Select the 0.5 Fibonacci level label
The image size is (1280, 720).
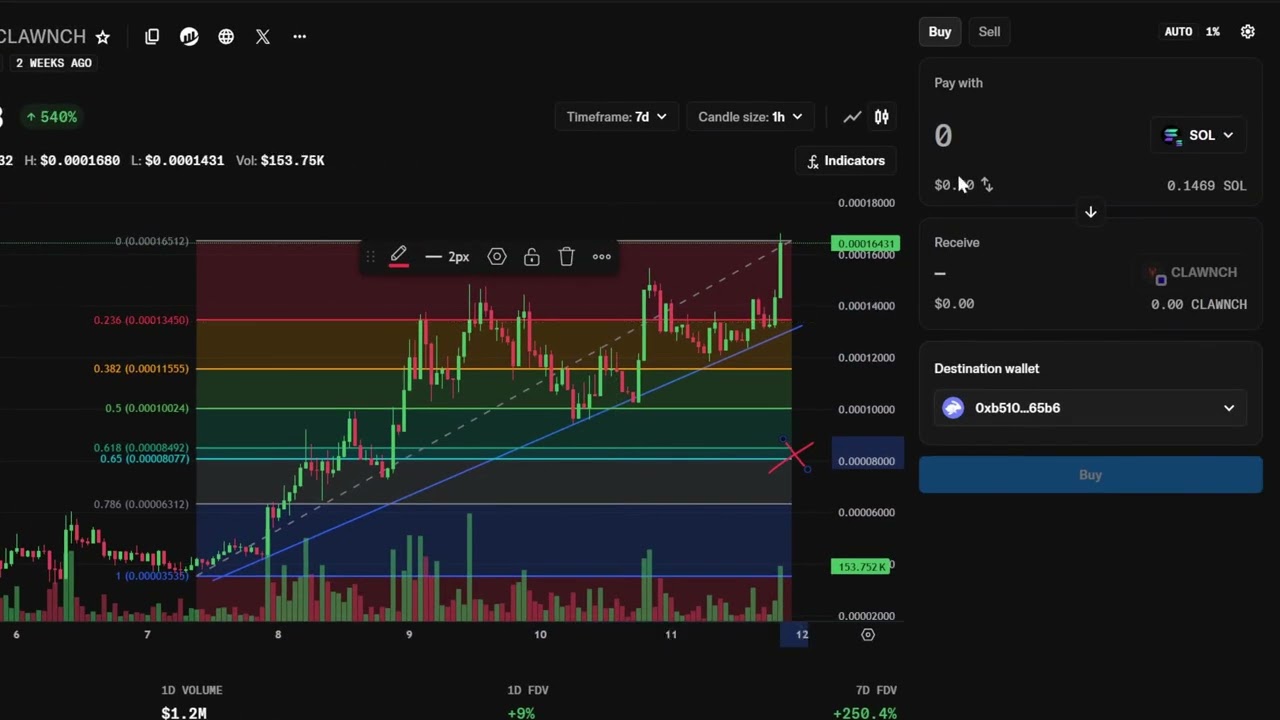click(146, 408)
